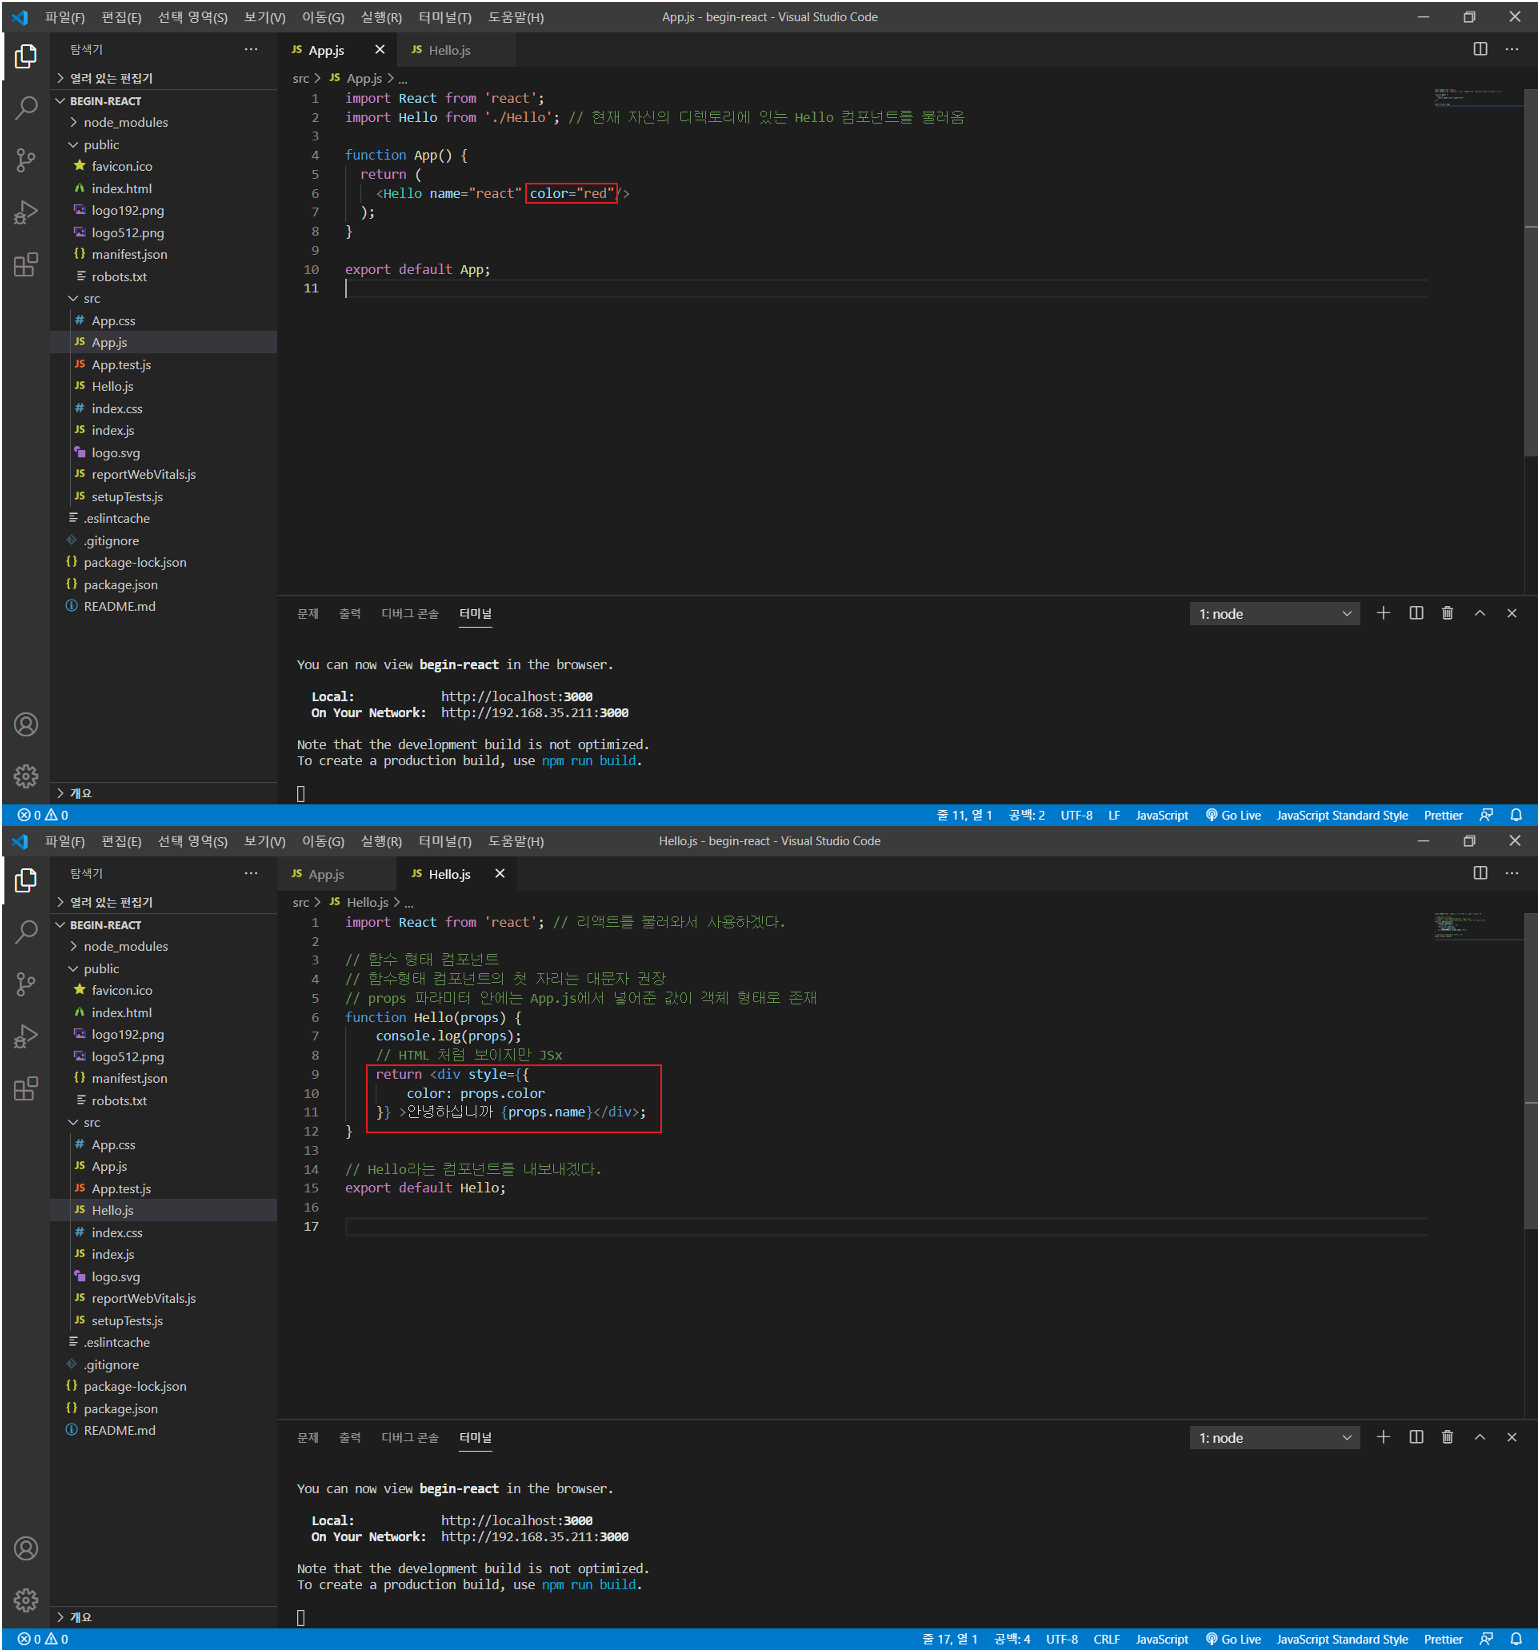Open Help menu in bottom window
The height and width of the screenshot is (1652, 1540).
pos(516,841)
